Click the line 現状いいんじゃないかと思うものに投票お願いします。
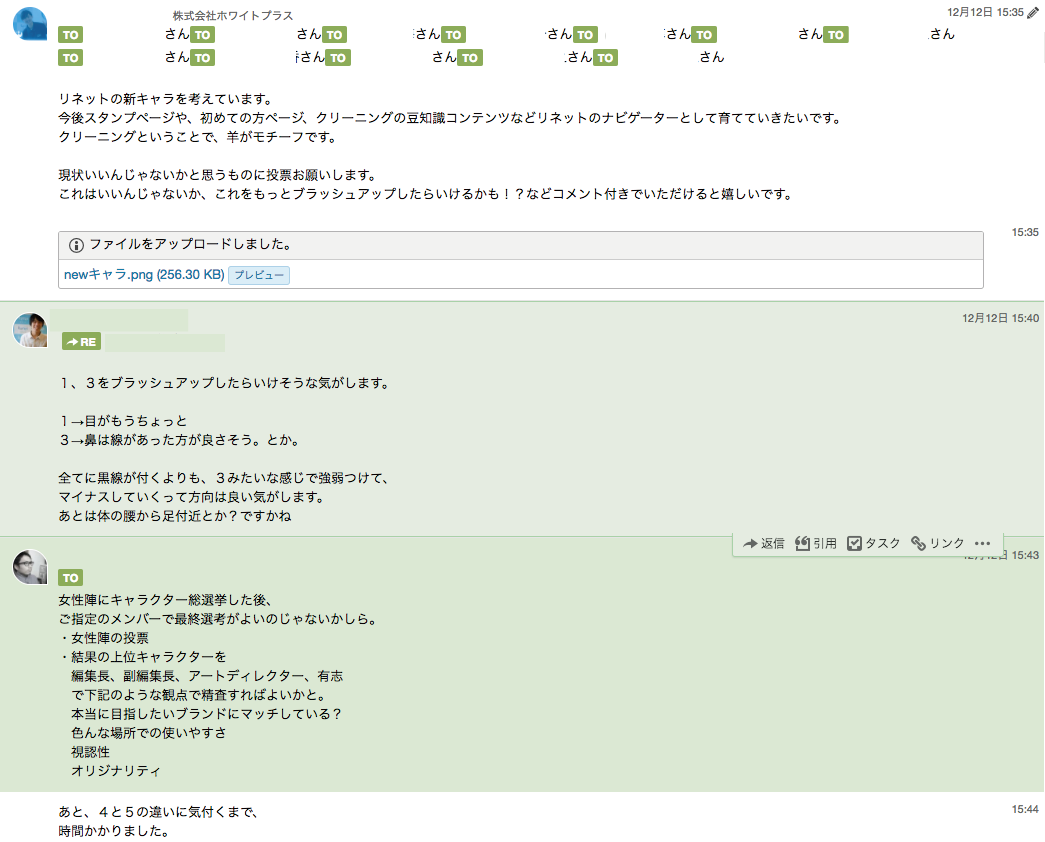 pos(219,175)
